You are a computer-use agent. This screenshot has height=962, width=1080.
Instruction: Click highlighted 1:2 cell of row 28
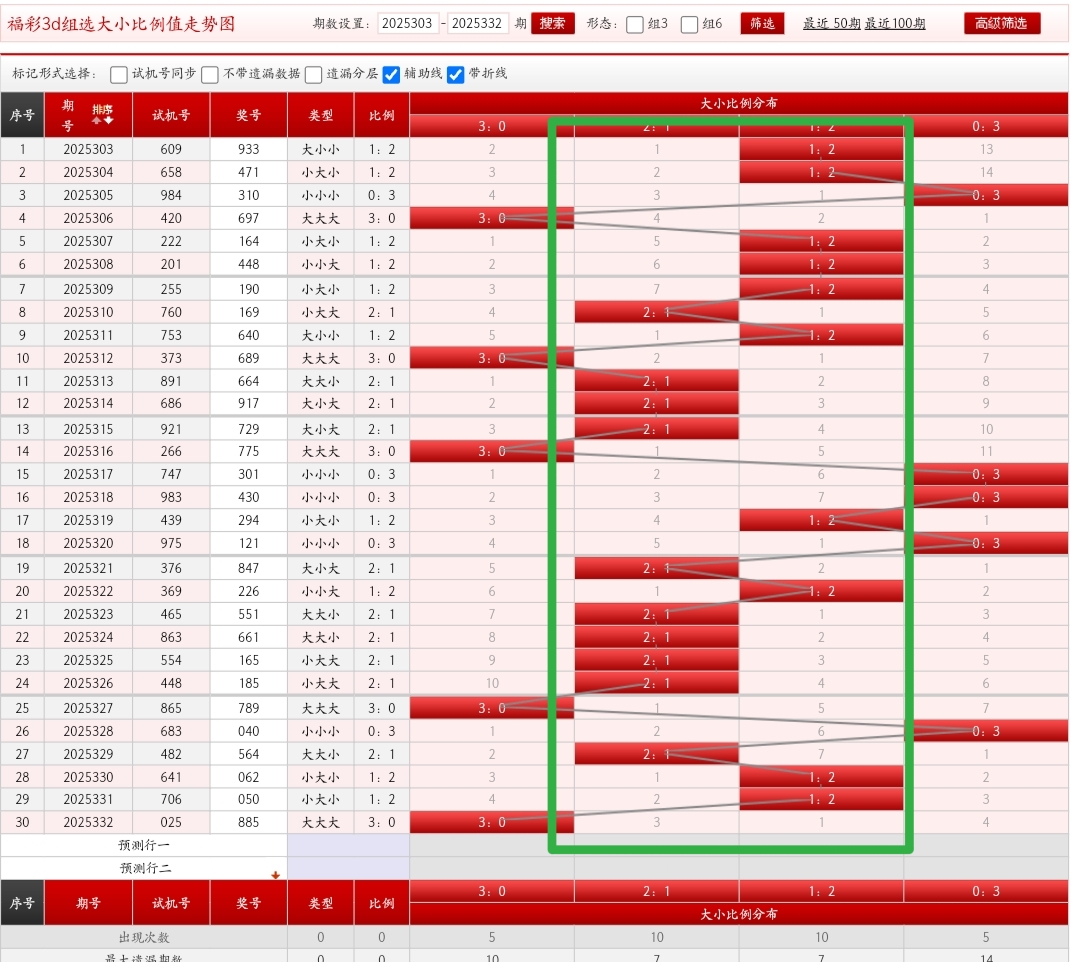(x=821, y=777)
